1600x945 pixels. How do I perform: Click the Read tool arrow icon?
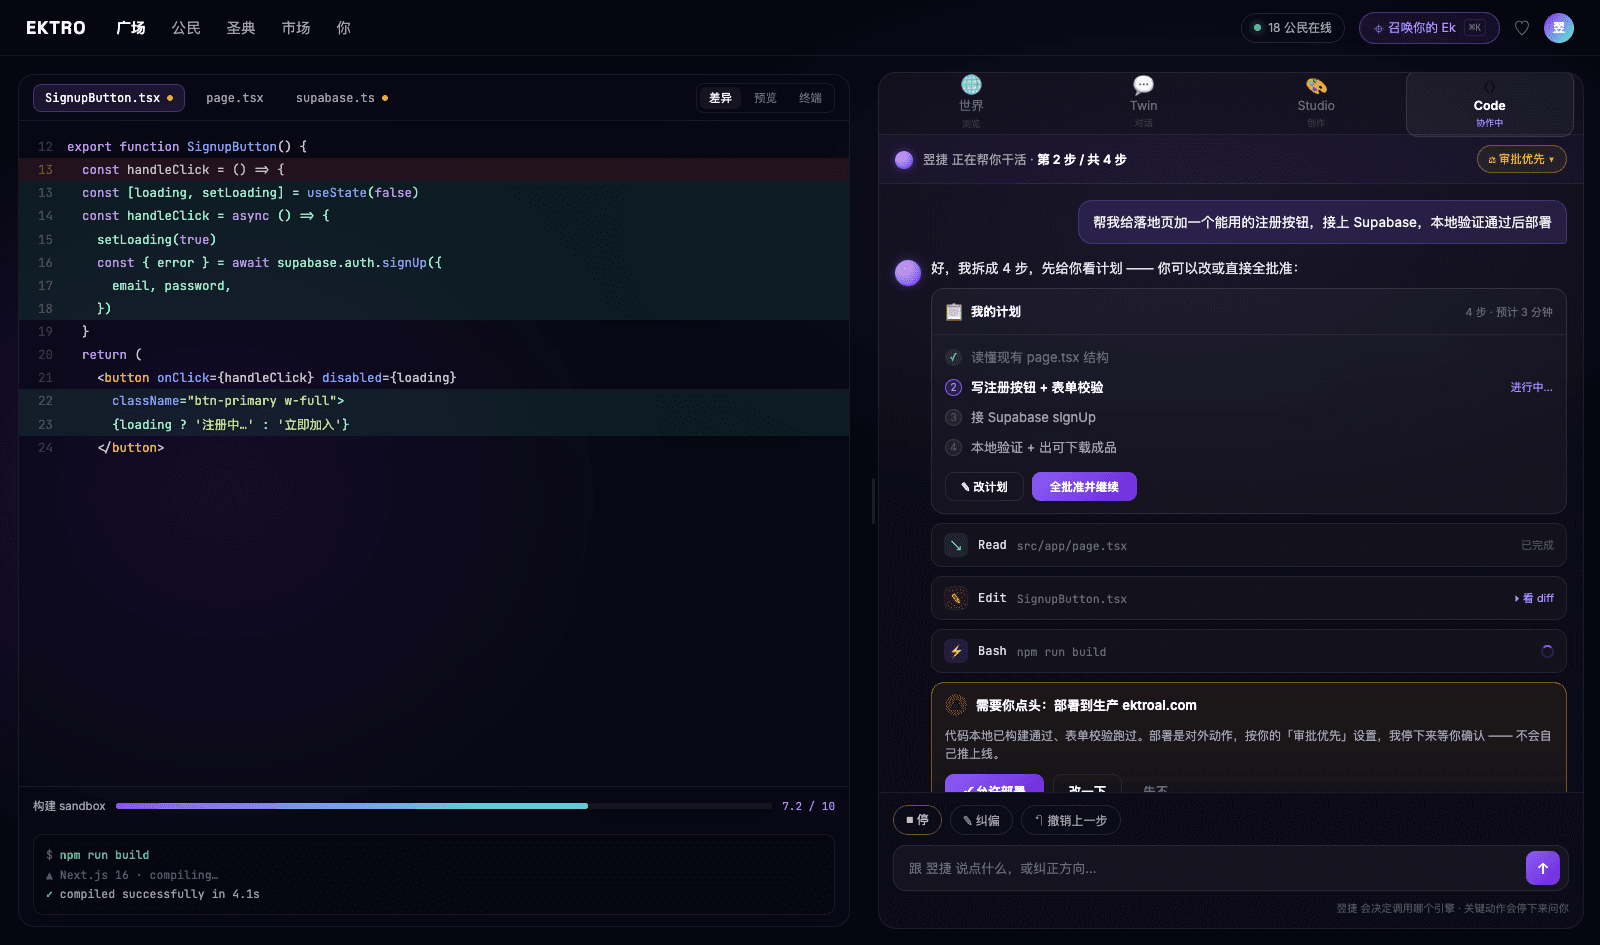coord(956,545)
